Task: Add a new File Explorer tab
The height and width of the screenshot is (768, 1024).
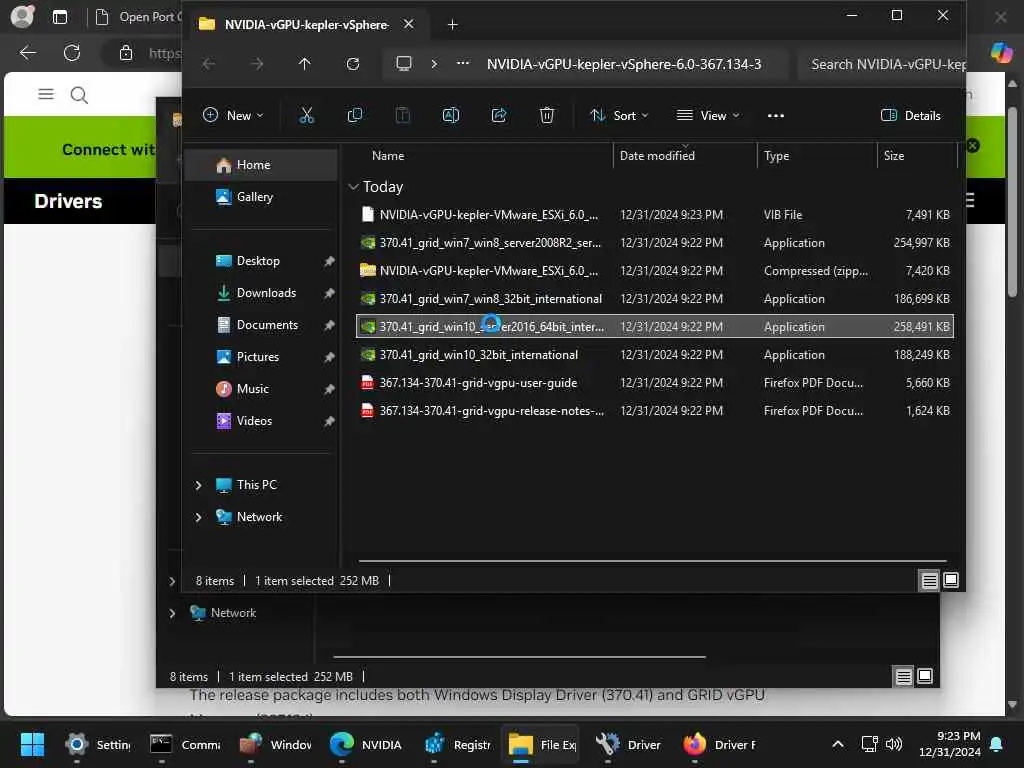Action: click(453, 25)
